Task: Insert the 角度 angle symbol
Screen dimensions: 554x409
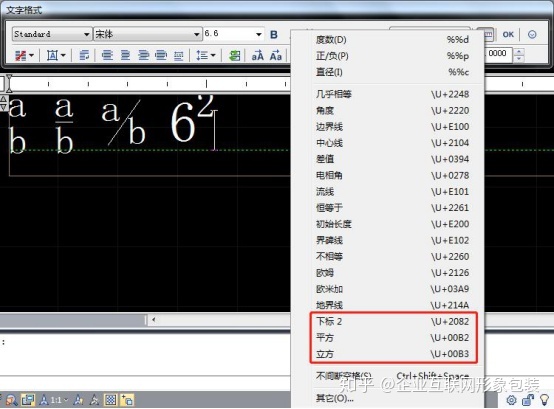Action: pyautogui.click(x=392, y=111)
